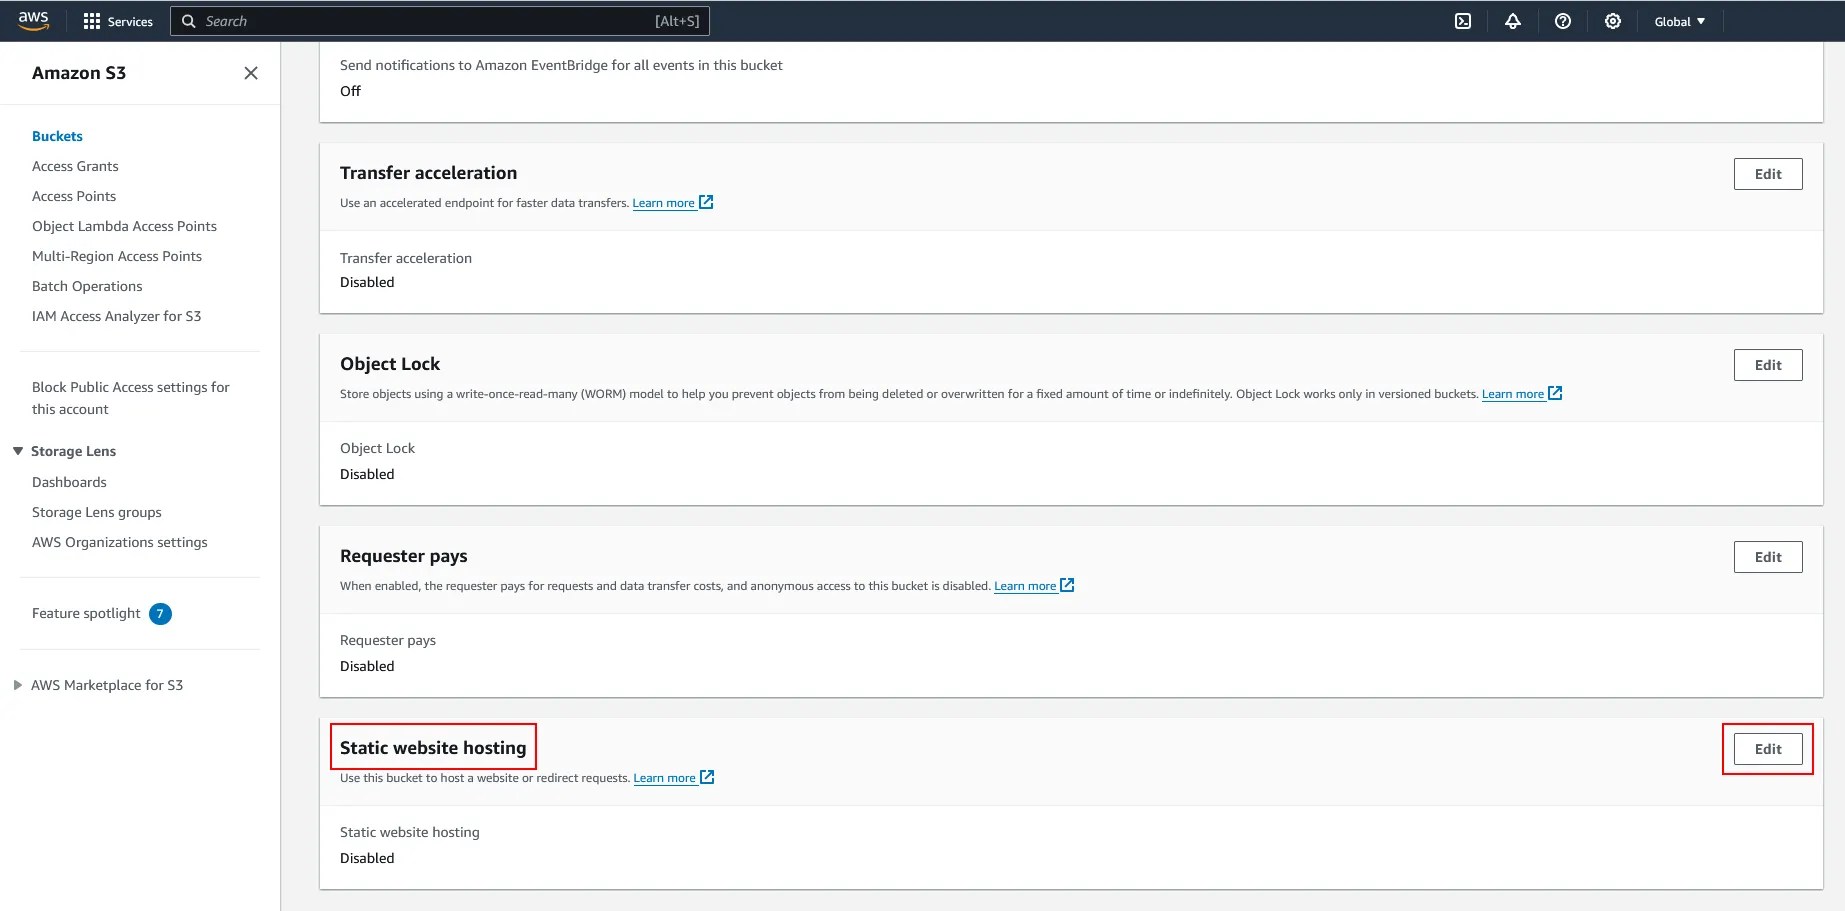Open the settings gear in top bar
Image resolution: width=1845 pixels, height=911 pixels.
[1612, 21]
